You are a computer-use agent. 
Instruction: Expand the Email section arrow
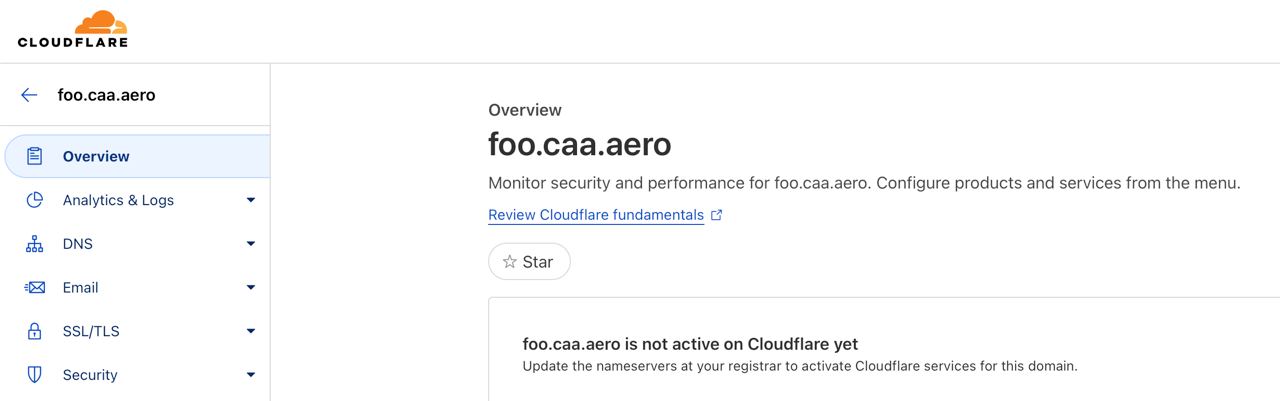point(251,288)
